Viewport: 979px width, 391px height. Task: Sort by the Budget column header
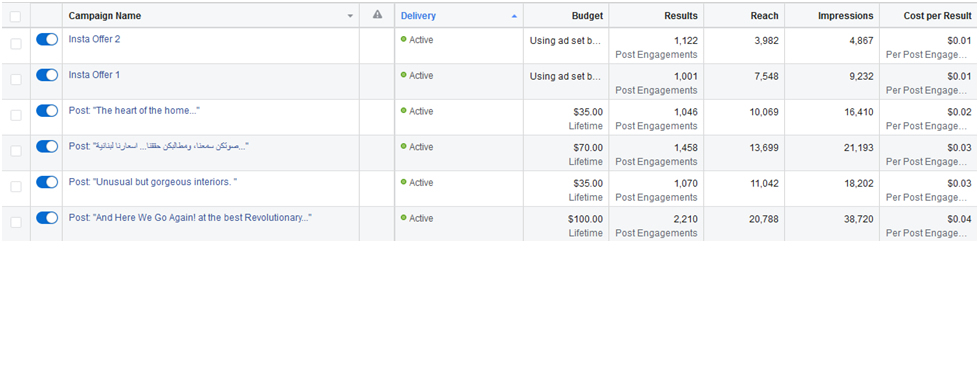point(587,16)
